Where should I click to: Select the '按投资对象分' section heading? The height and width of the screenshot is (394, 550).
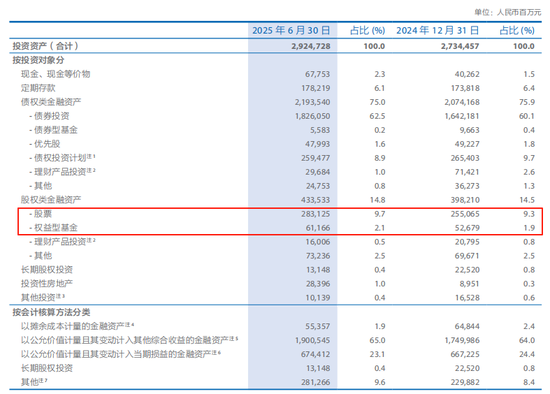[x=38, y=60]
